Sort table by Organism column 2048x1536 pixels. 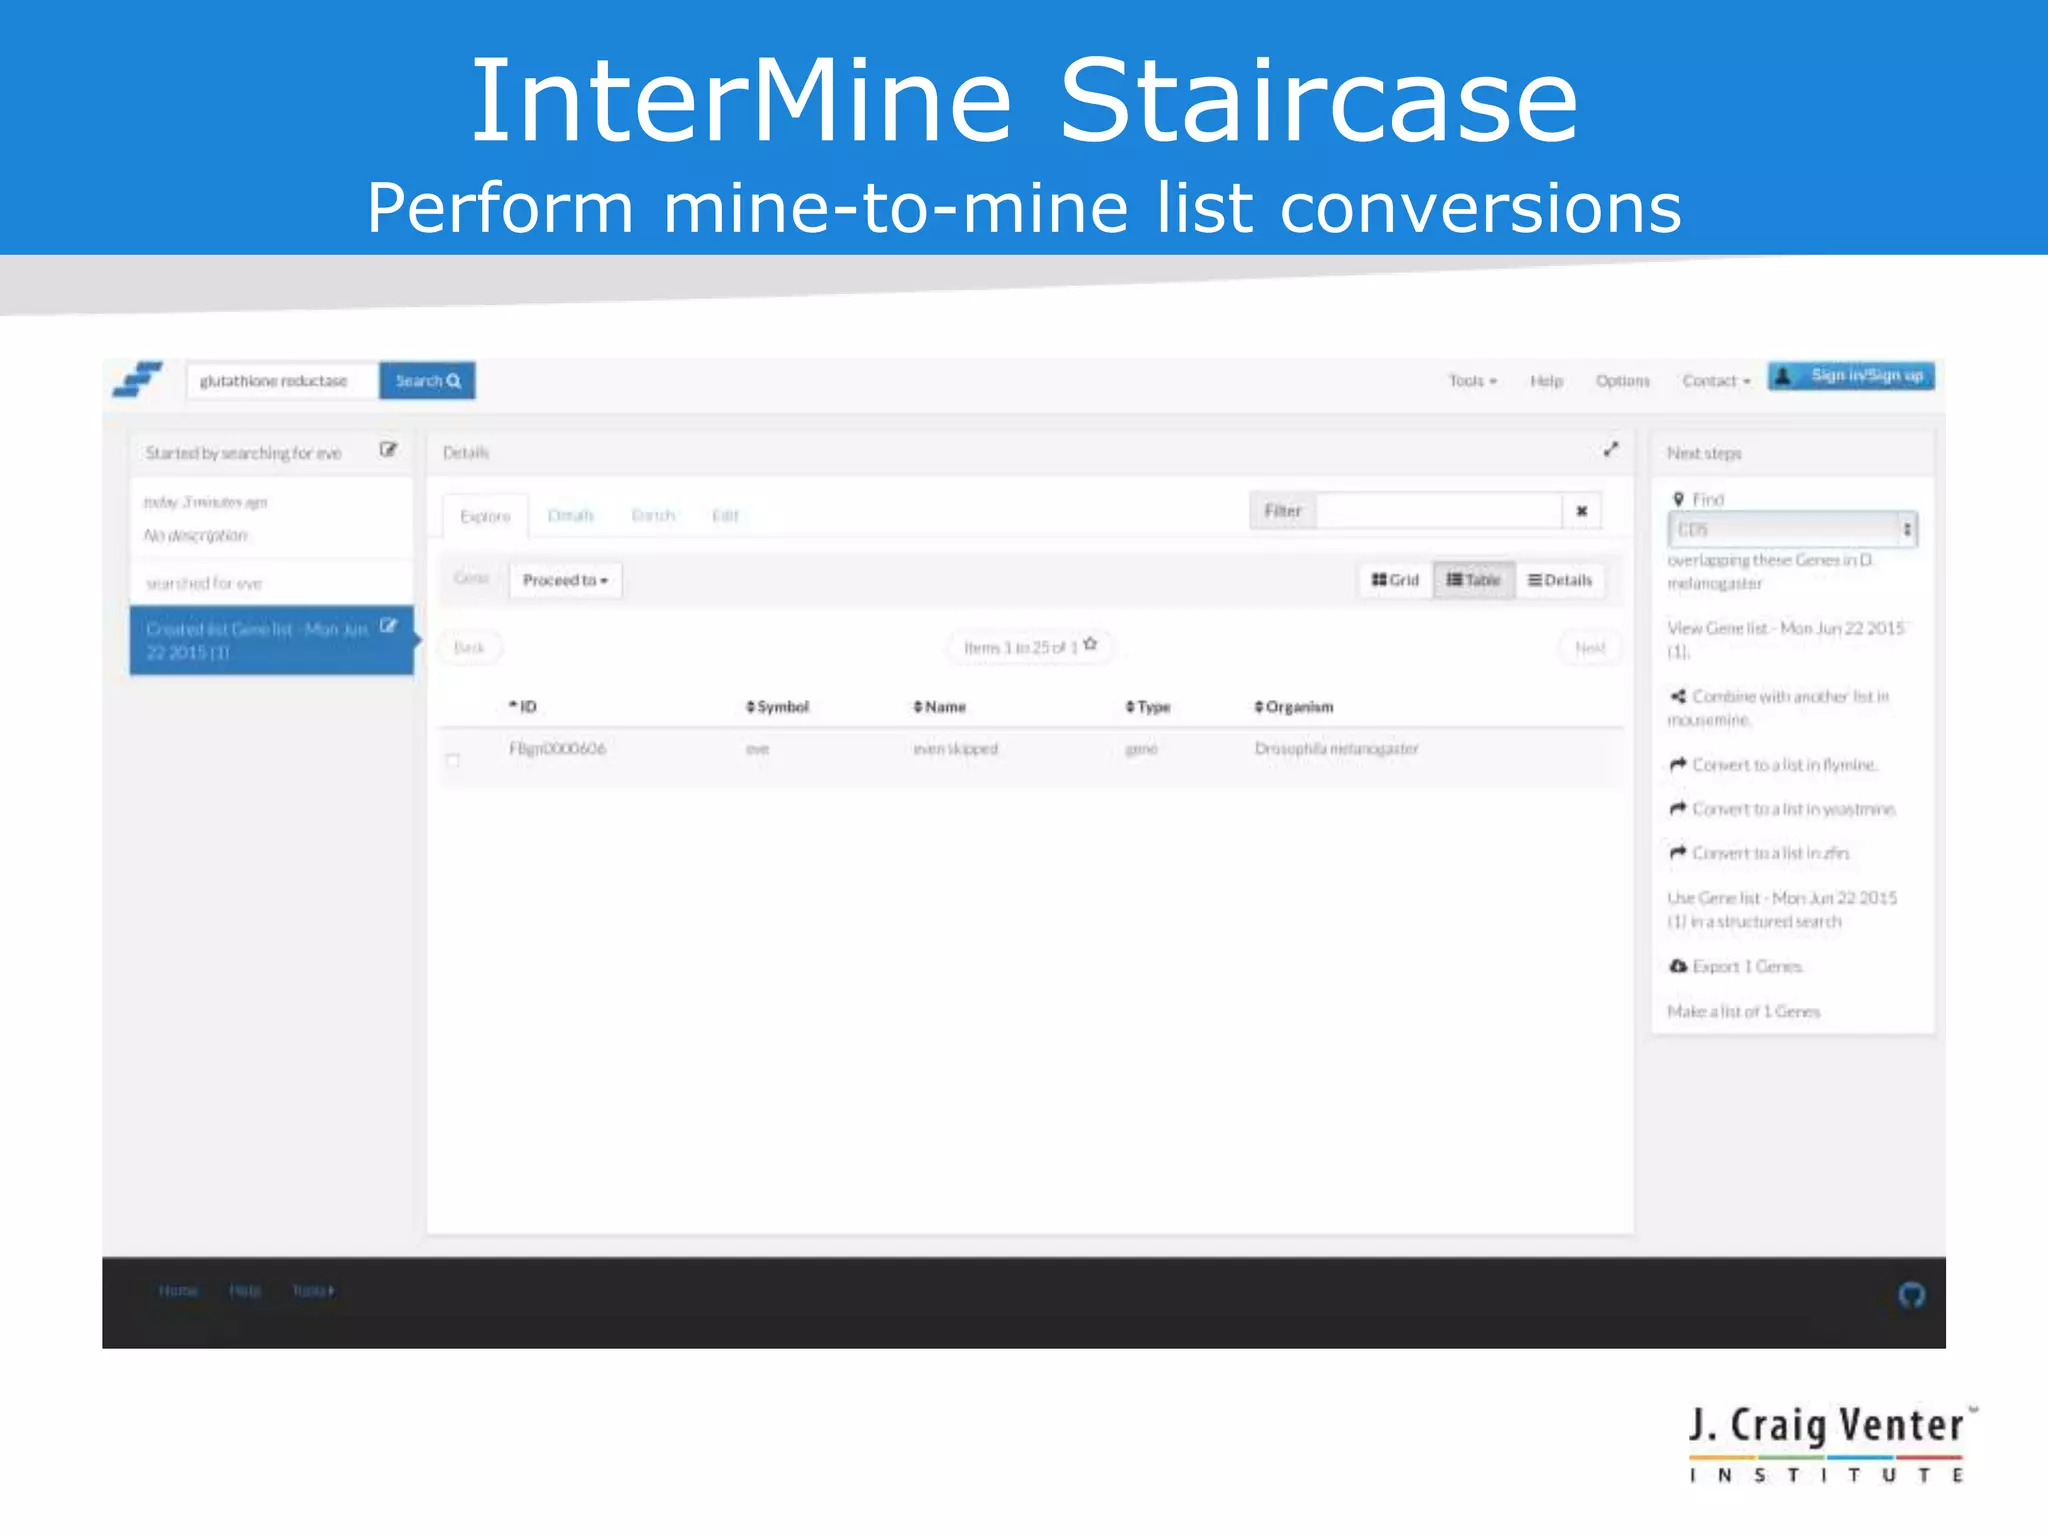coord(1293,707)
